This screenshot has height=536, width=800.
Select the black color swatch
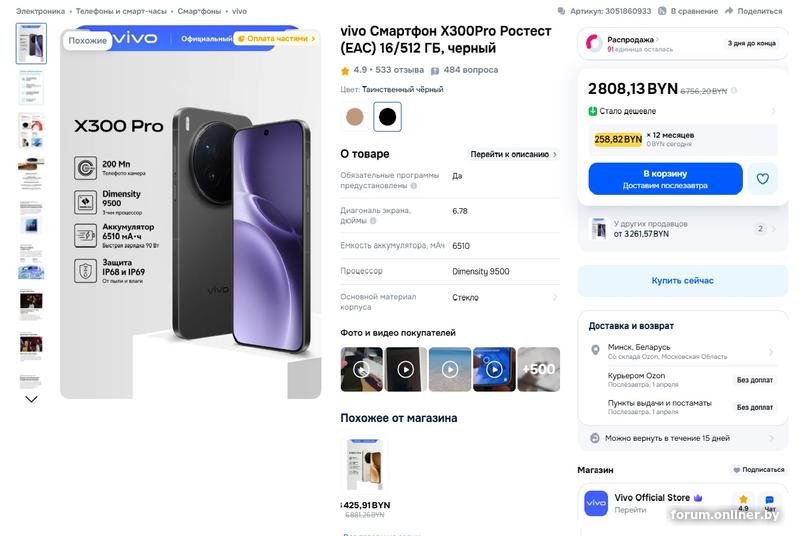point(387,117)
